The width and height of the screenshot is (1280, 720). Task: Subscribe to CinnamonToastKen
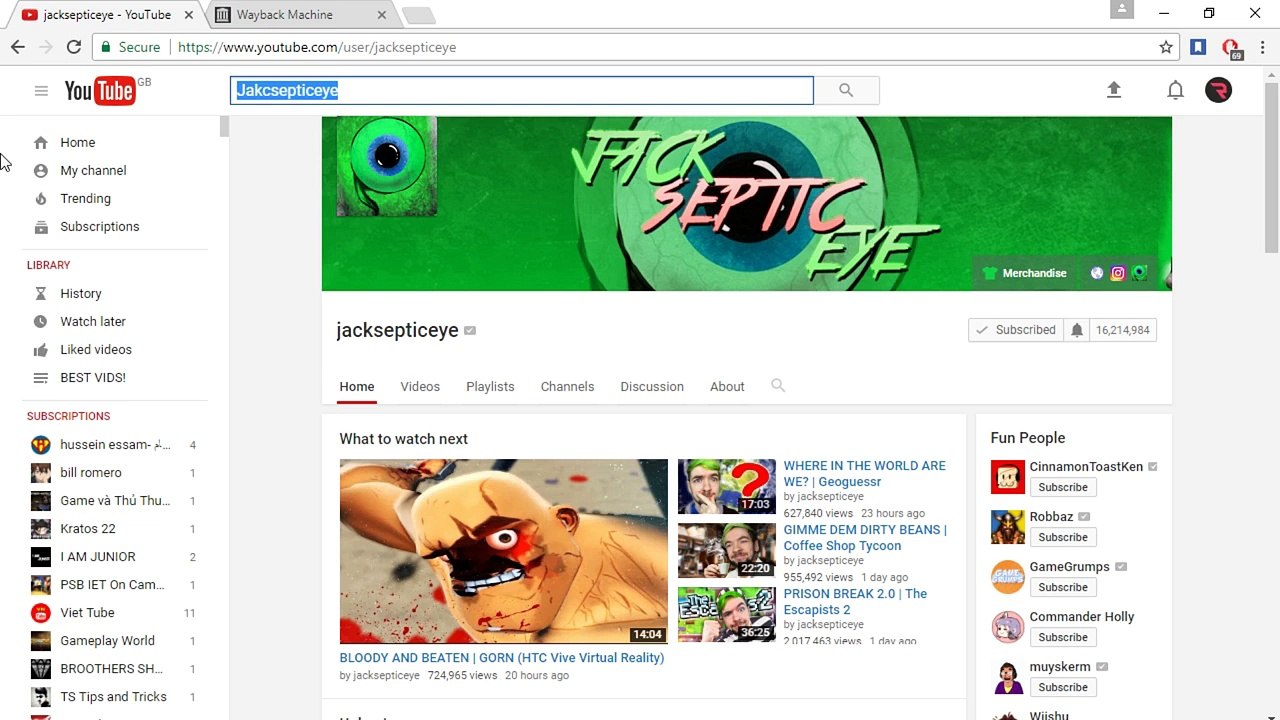point(1062,488)
